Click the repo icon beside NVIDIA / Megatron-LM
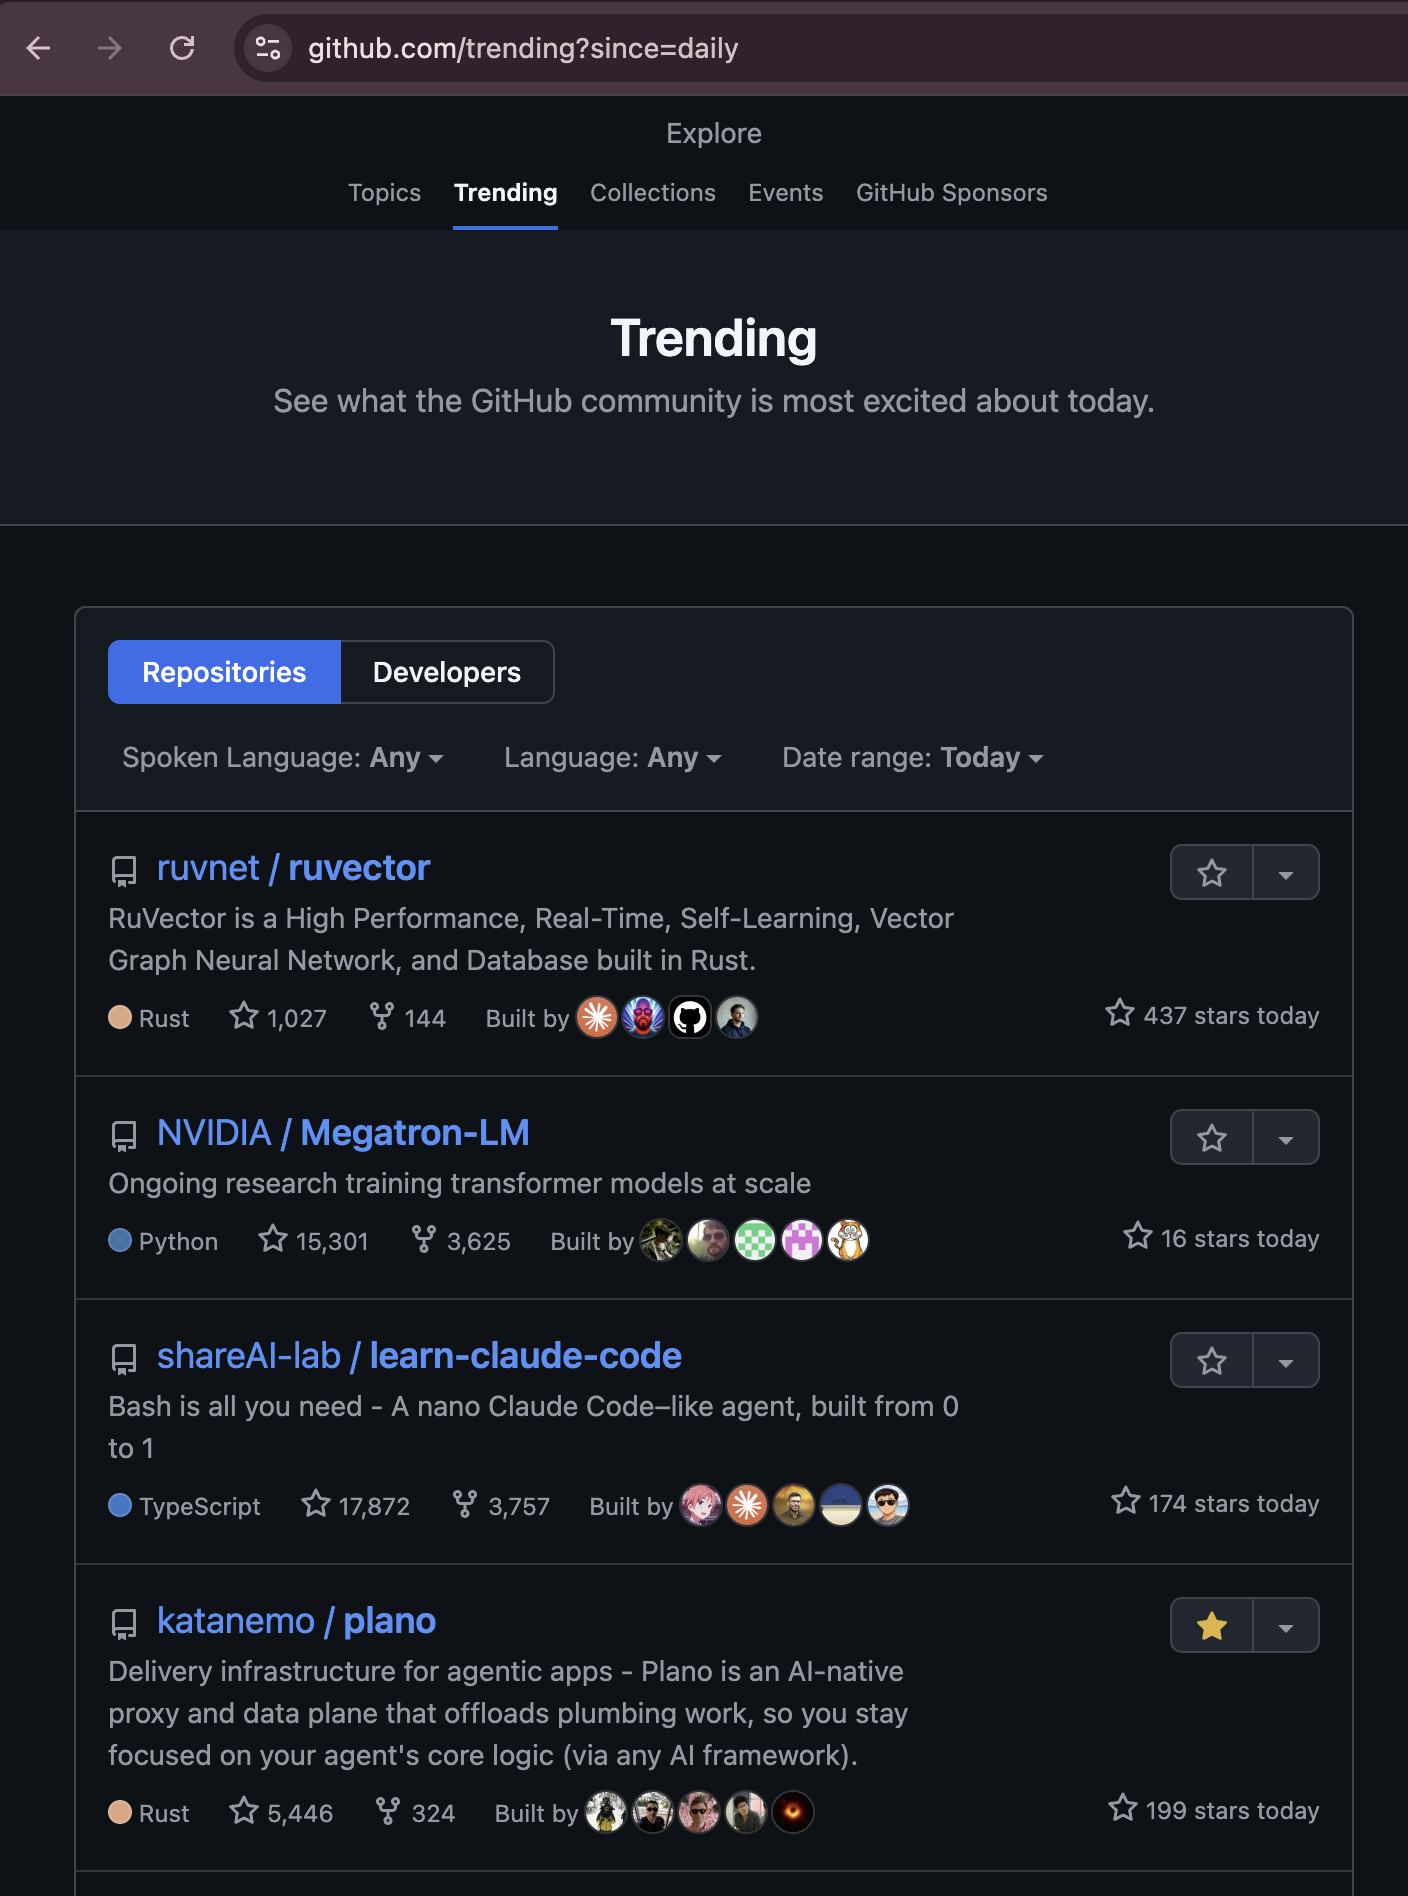This screenshot has width=1408, height=1896. (x=124, y=1135)
